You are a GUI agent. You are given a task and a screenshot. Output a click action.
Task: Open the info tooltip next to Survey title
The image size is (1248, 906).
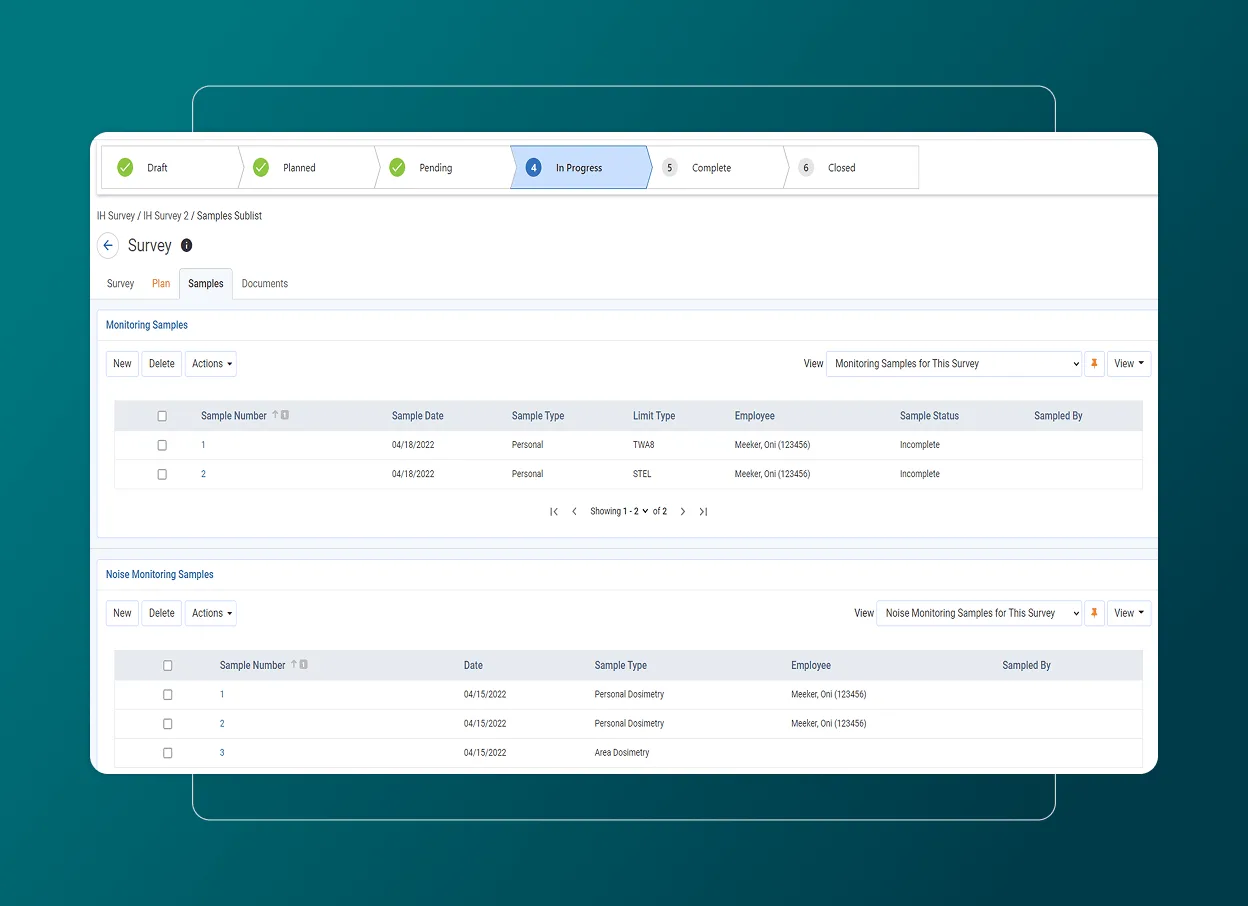point(186,245)
